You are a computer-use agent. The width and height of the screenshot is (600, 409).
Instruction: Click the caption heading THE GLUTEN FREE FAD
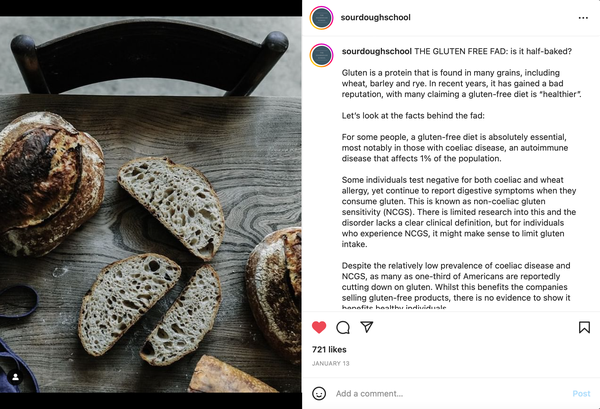point(460,51)
